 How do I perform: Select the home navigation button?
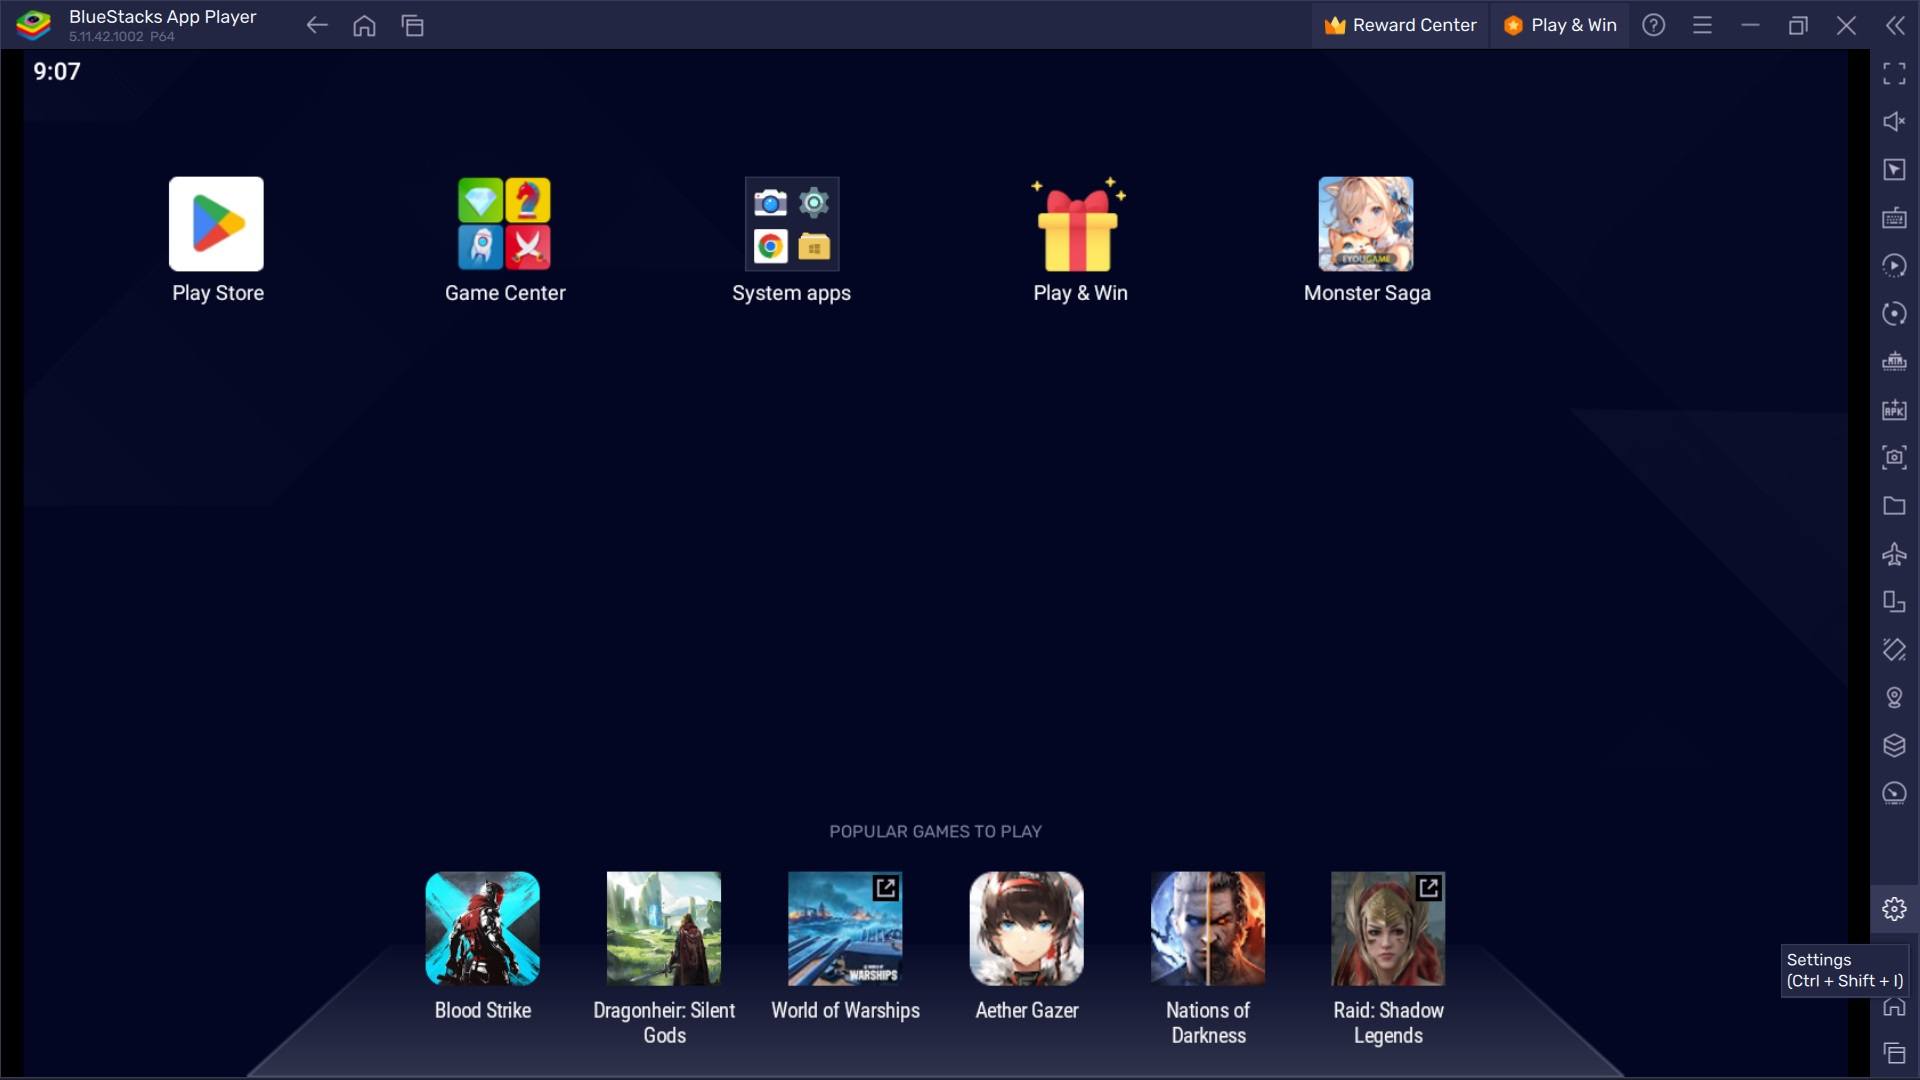point(365,25)
